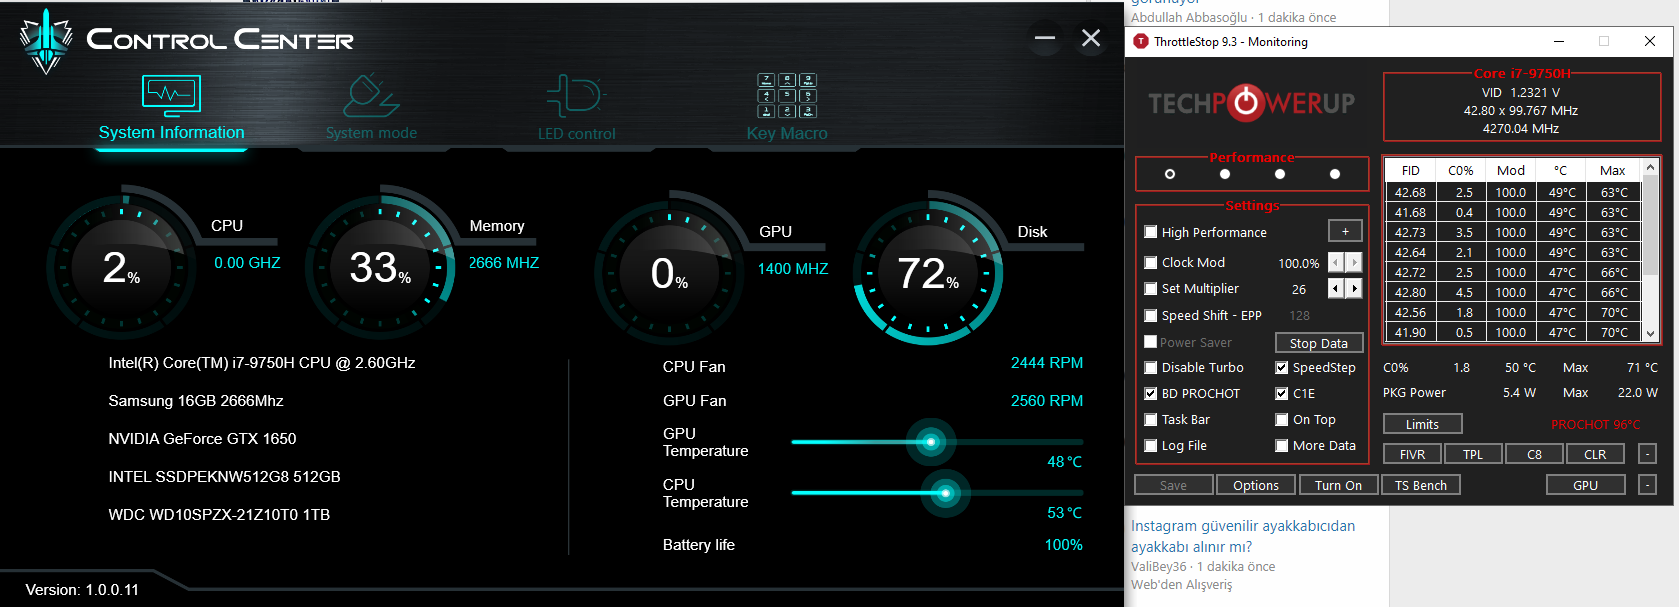Open System Information tab monitor icon
Screen dimensions: 1679x607
[x=171, y=96]
